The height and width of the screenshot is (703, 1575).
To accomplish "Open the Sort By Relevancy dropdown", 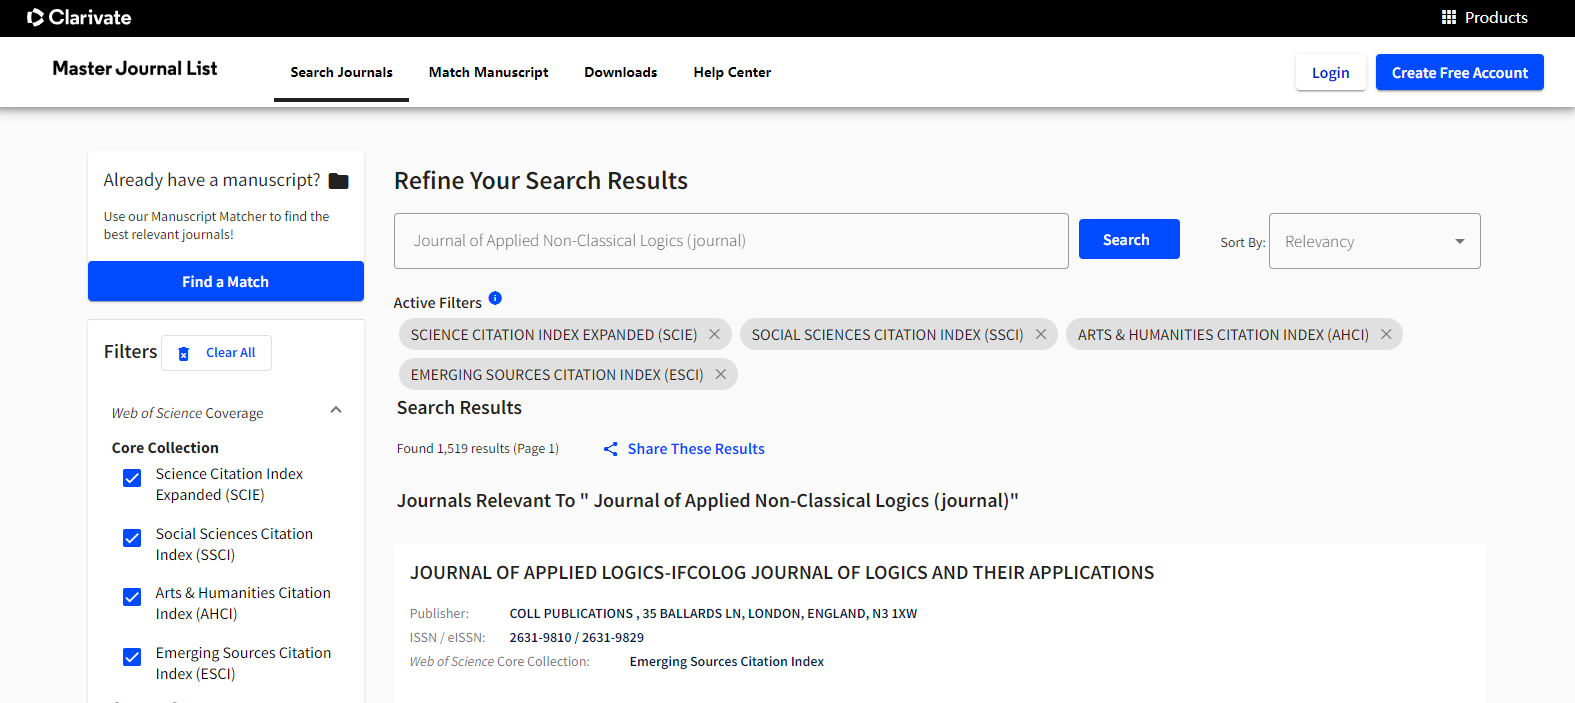I will 1374,241.
